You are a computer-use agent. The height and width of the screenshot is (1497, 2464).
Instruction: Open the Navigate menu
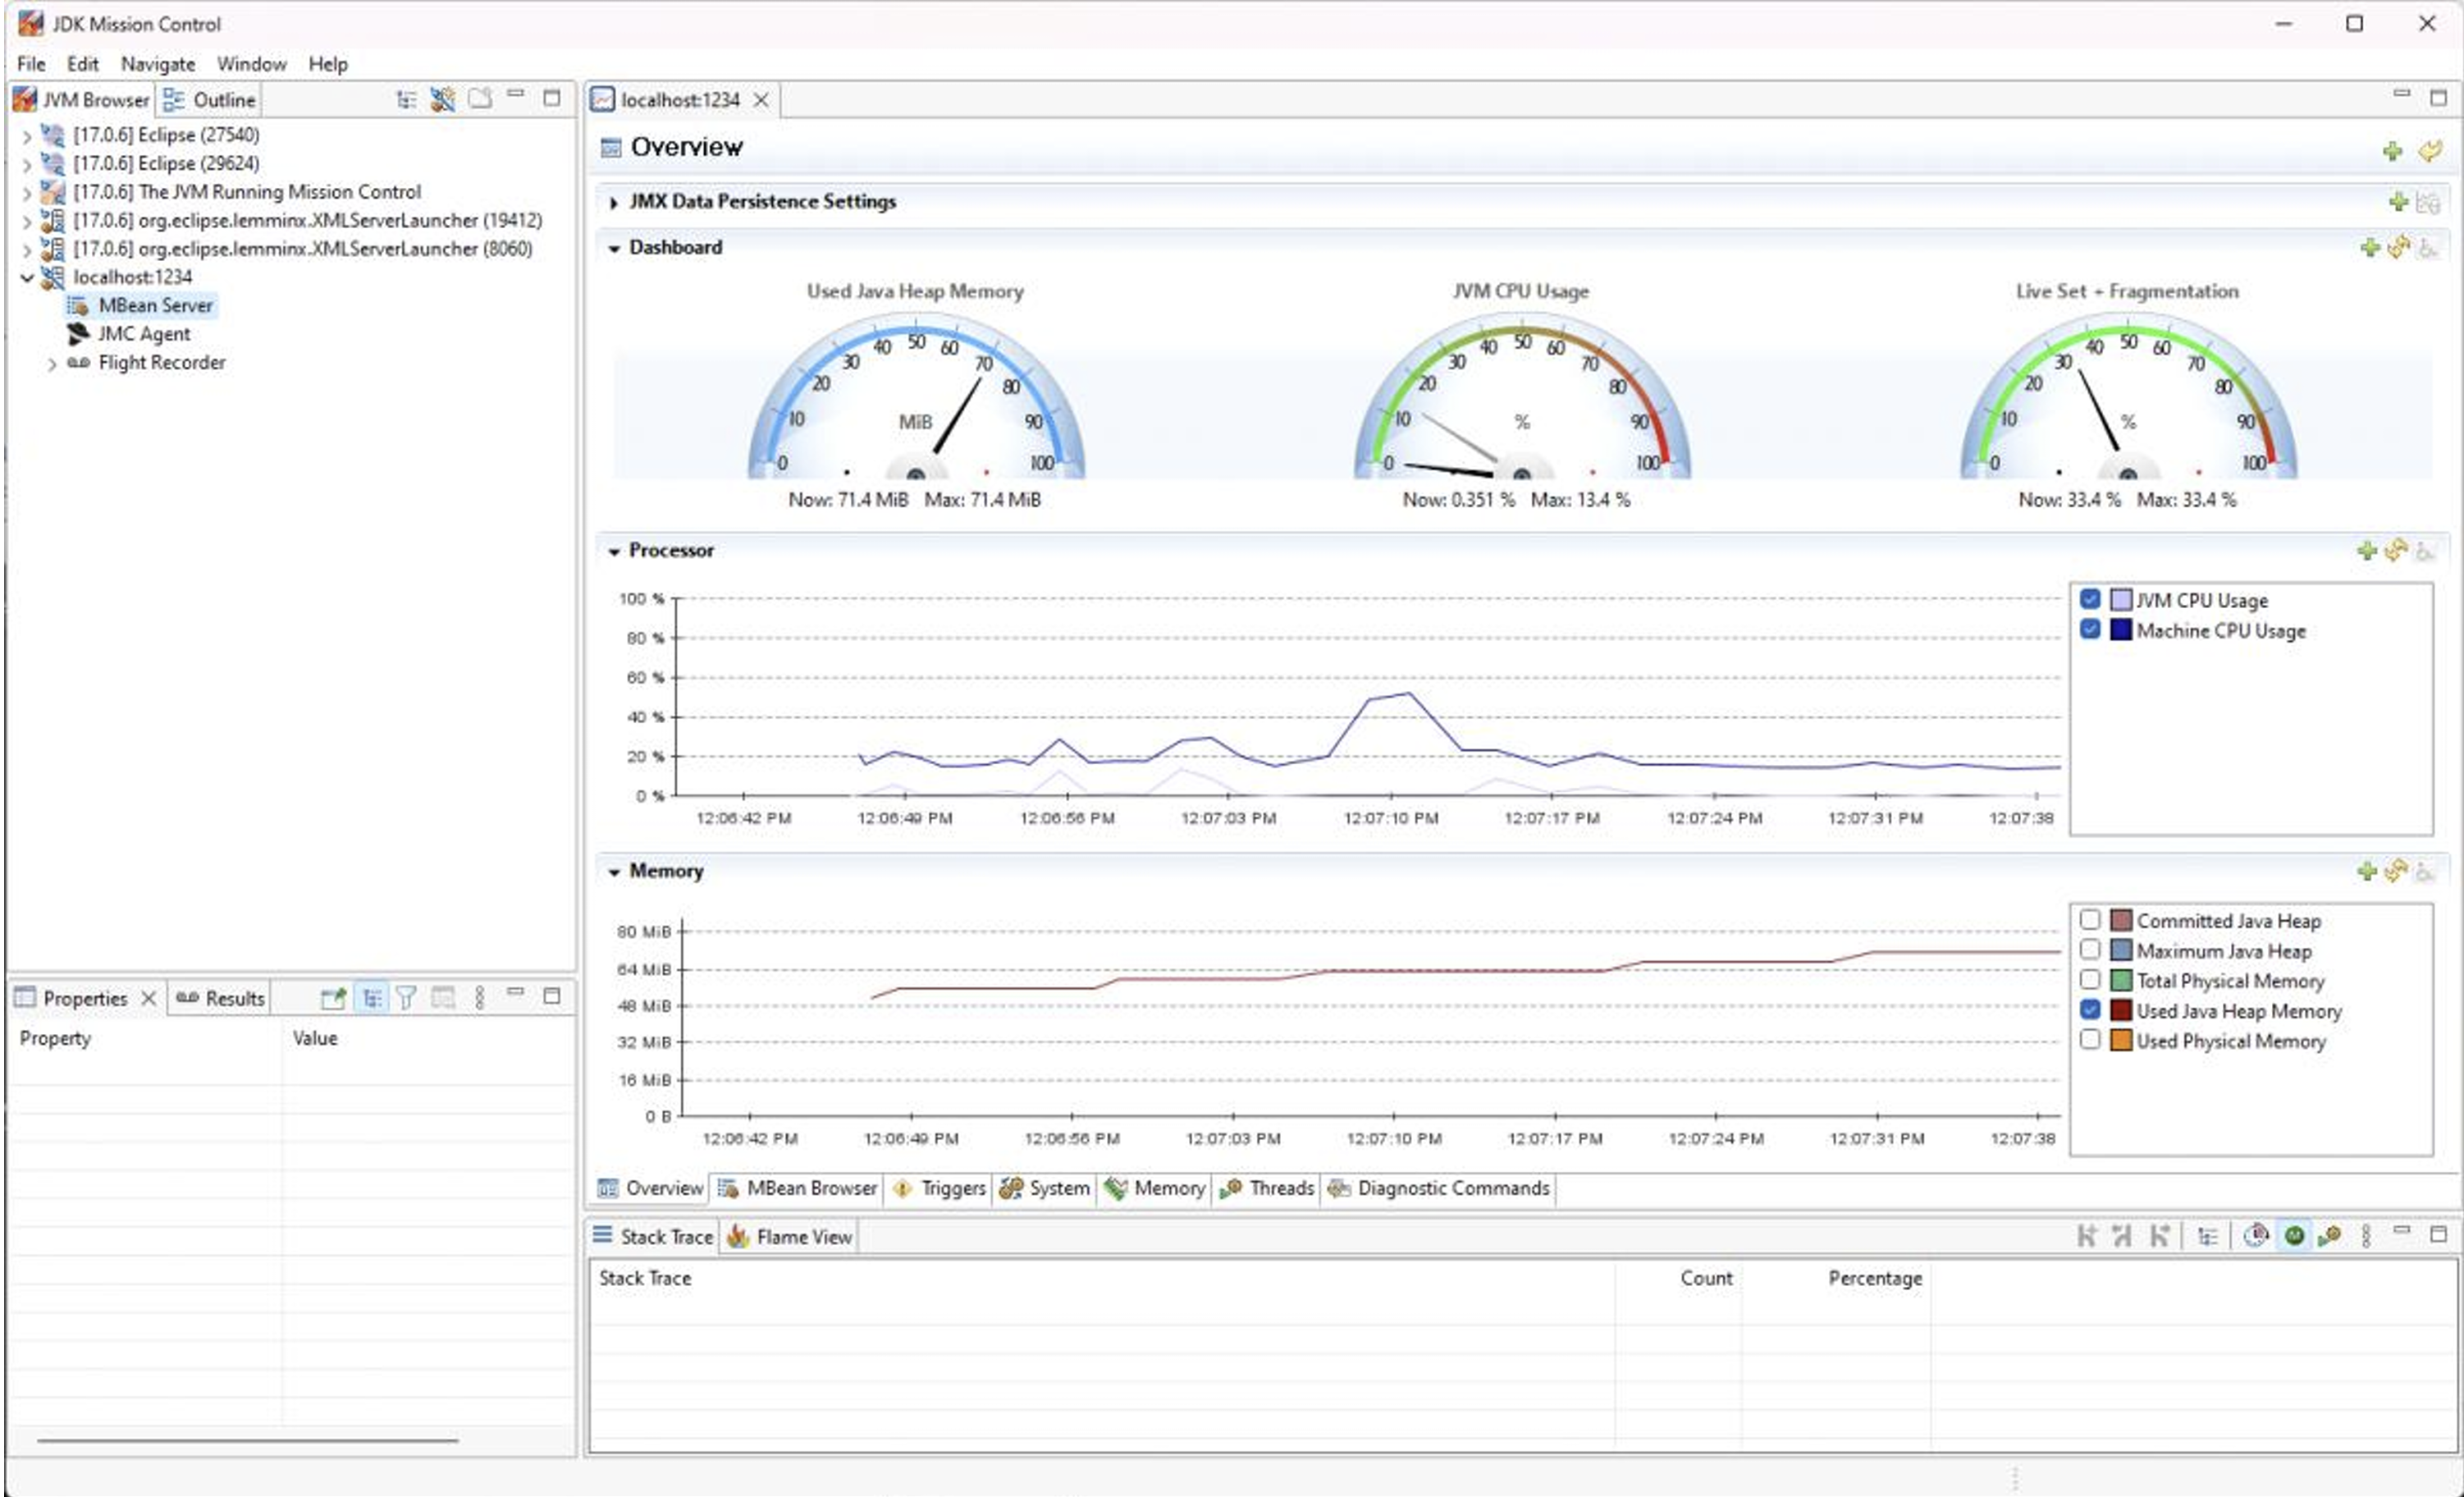coord(158,64)
